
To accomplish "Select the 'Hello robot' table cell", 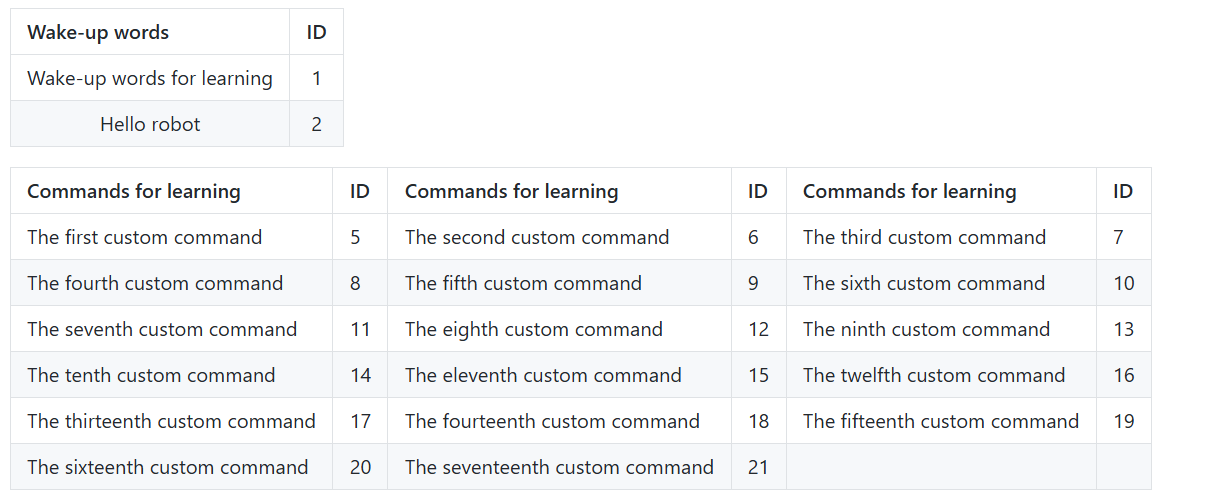I will [x=150, y=124].
